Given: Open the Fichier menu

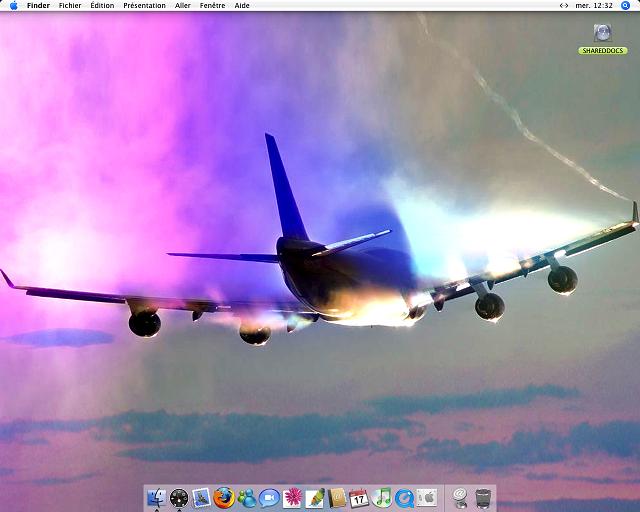Looking at the screenshot, I should coord(70,6).
